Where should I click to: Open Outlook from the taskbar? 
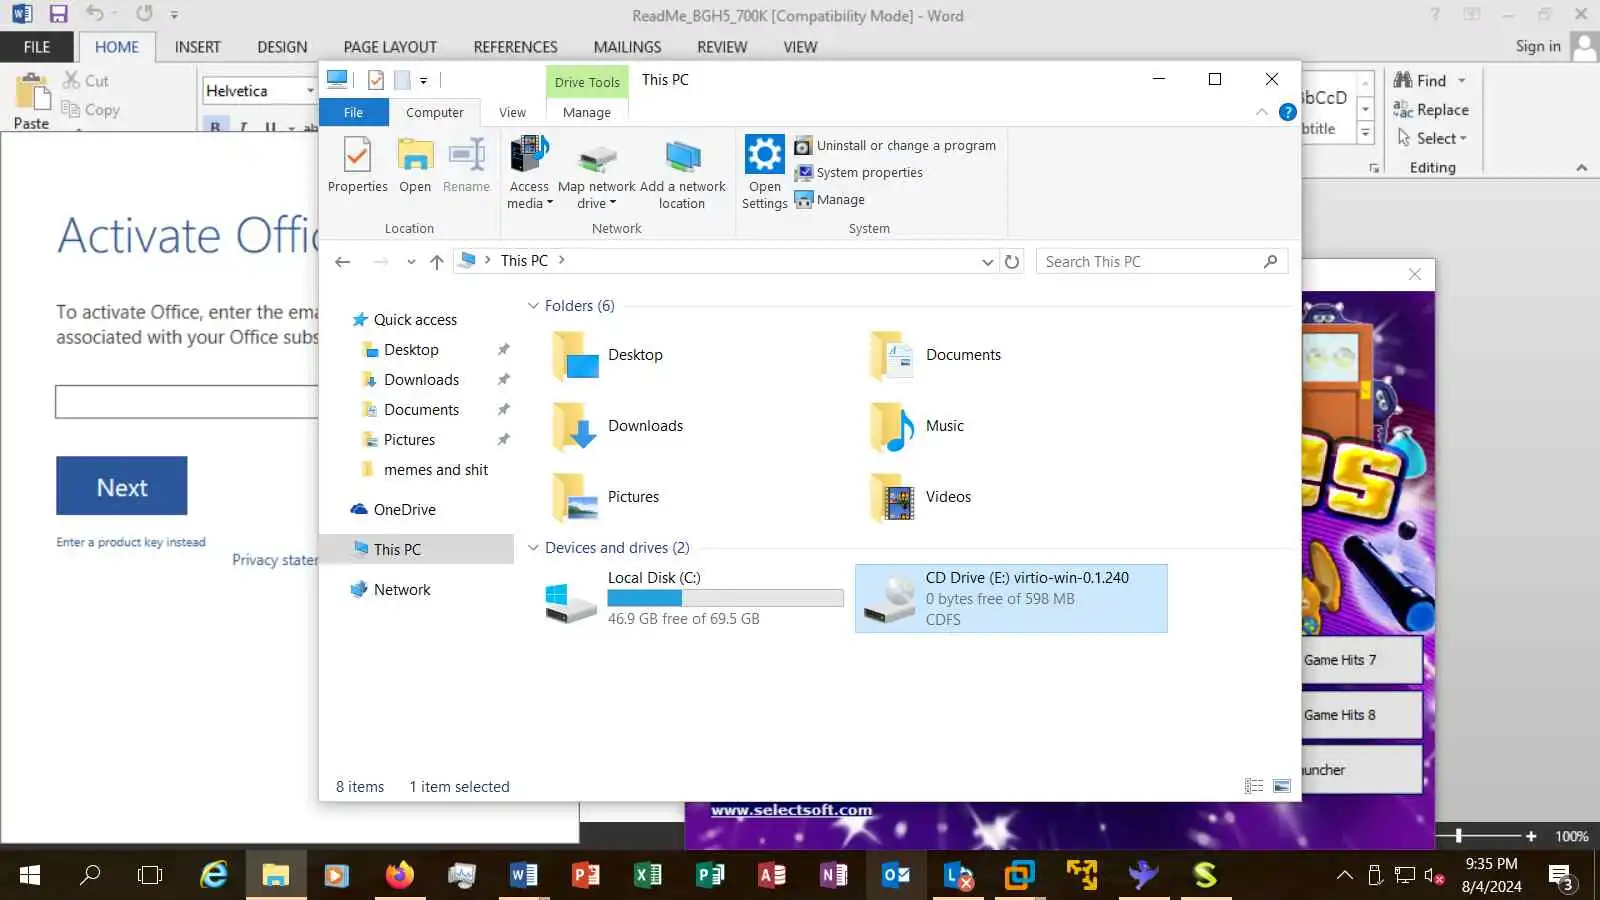tap(895, 875)
